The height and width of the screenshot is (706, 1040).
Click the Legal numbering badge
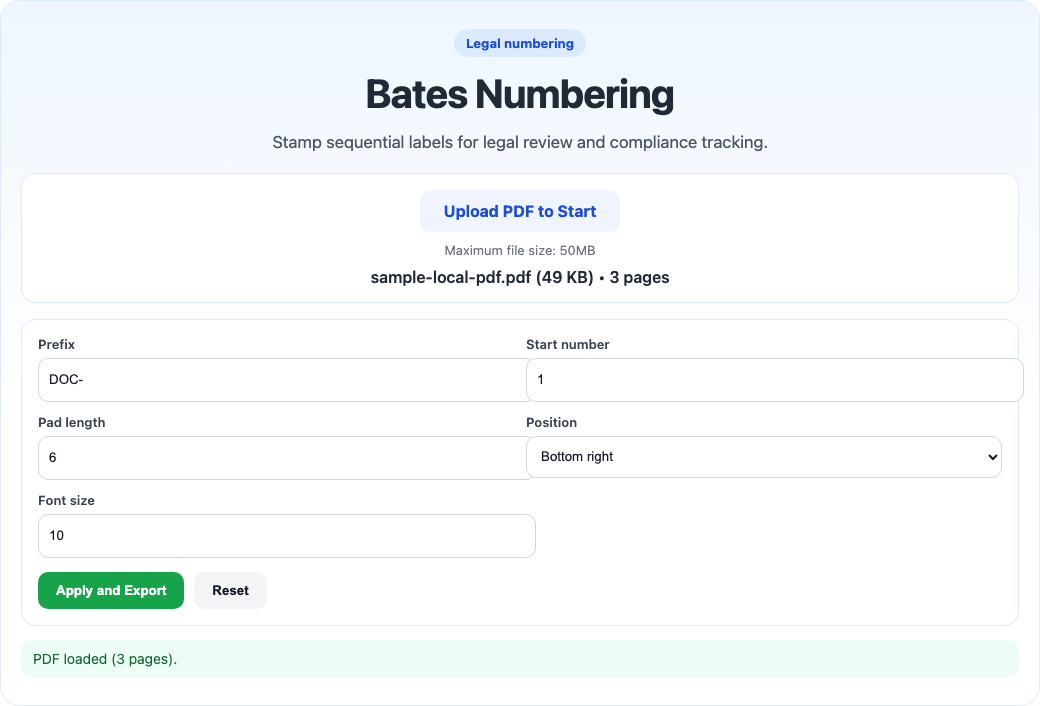click(519, 43)
